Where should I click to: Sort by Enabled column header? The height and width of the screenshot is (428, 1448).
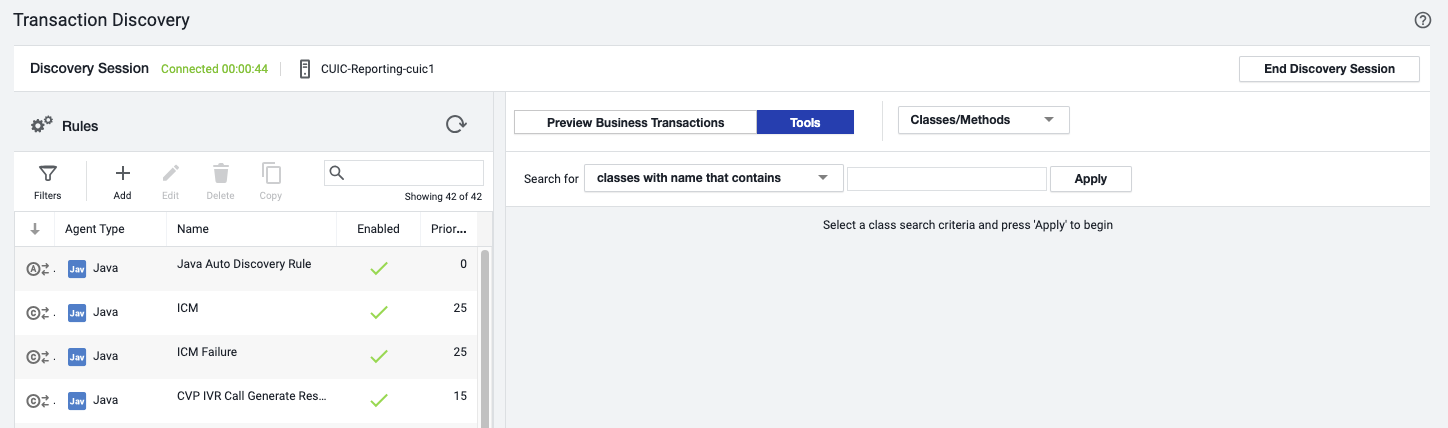[x=378, y=229]
